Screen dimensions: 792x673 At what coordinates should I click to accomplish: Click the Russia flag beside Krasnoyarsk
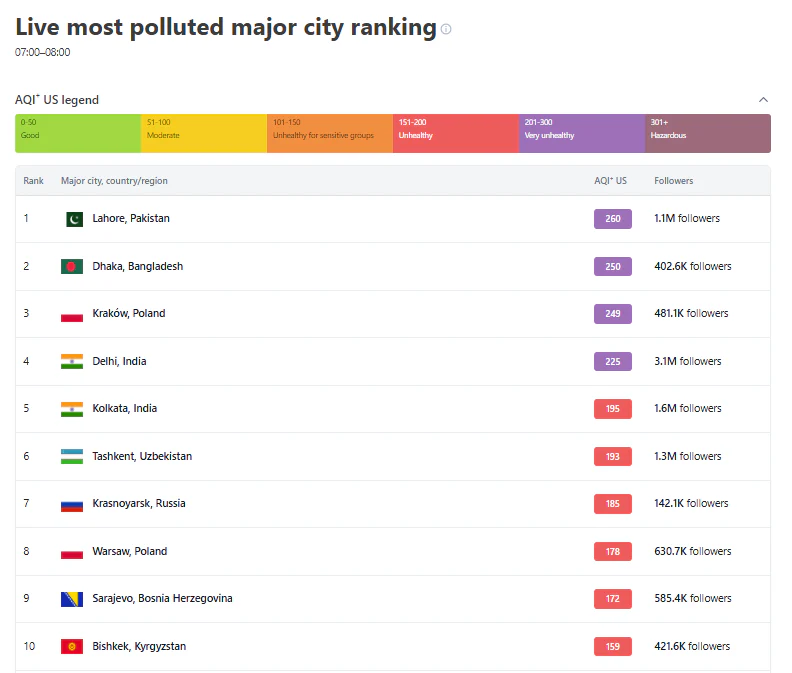point(72,504)
